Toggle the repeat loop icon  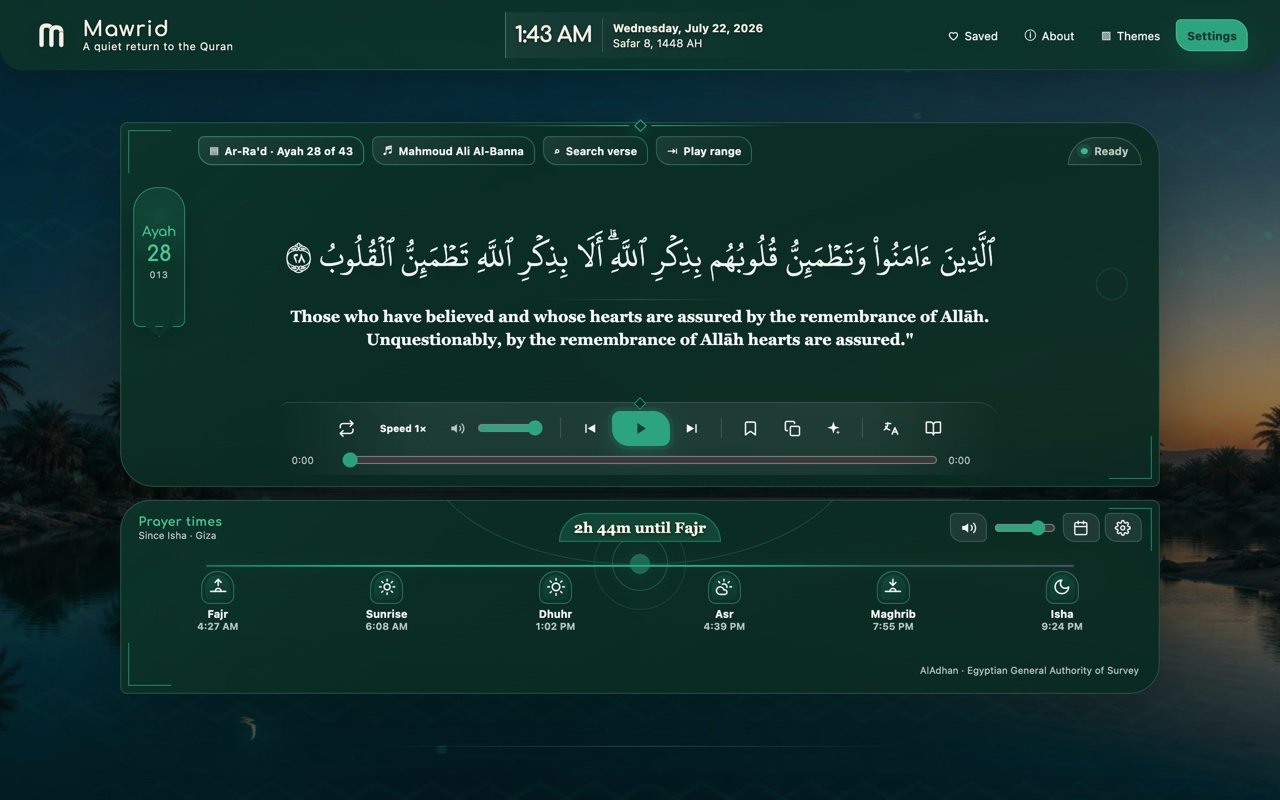pyautogui.click(x=346, y=428)
